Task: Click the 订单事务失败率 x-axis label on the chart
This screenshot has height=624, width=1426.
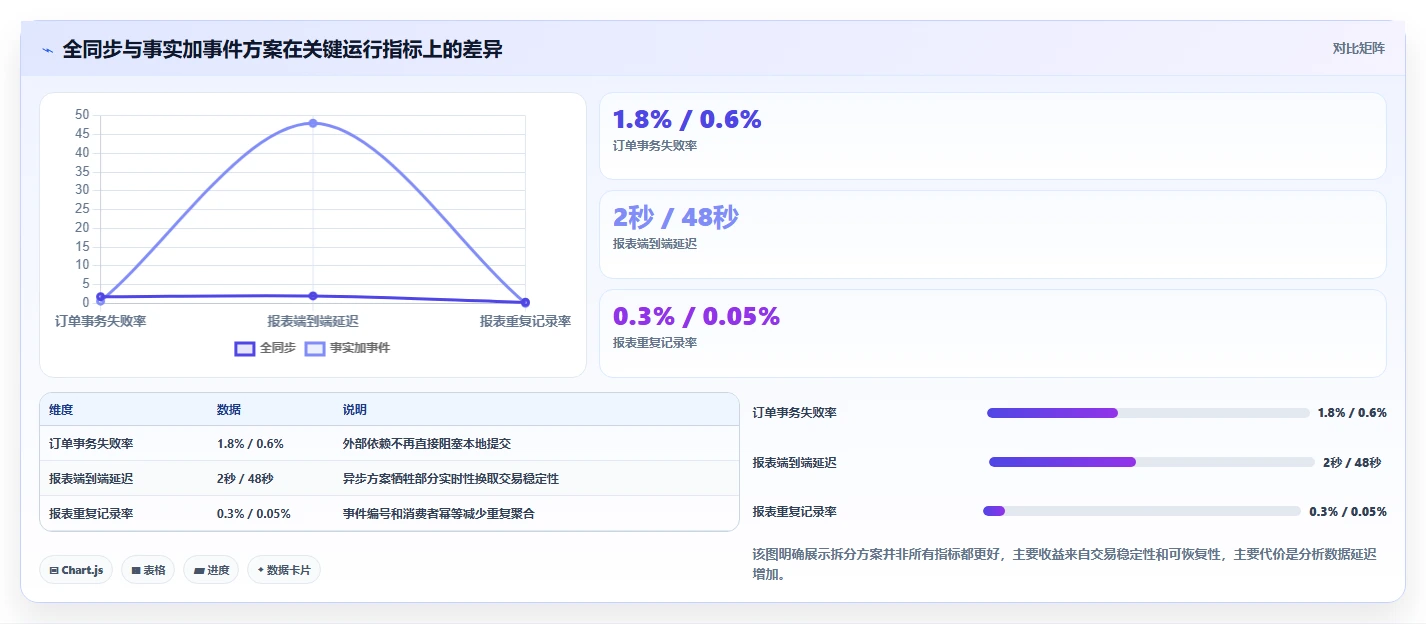Action: pos(100,321)
